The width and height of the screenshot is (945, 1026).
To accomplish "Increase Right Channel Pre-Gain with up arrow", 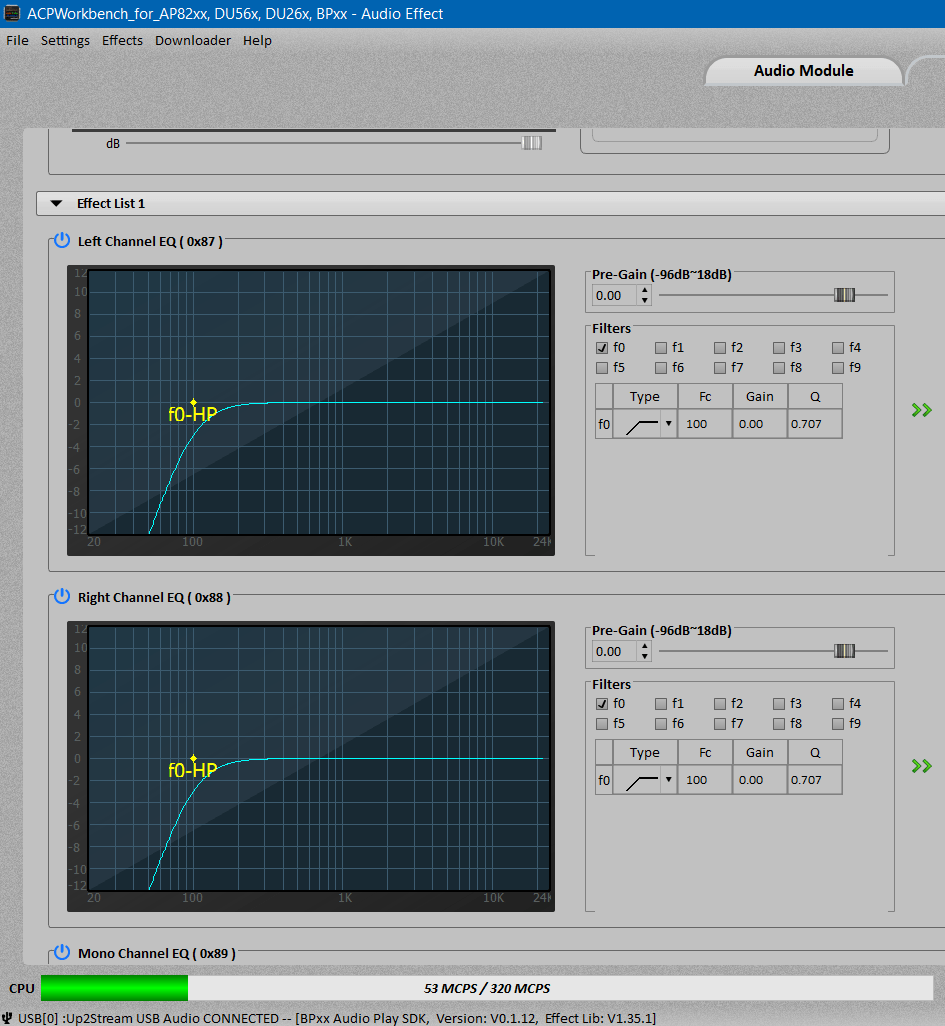I will coord(645,646).
